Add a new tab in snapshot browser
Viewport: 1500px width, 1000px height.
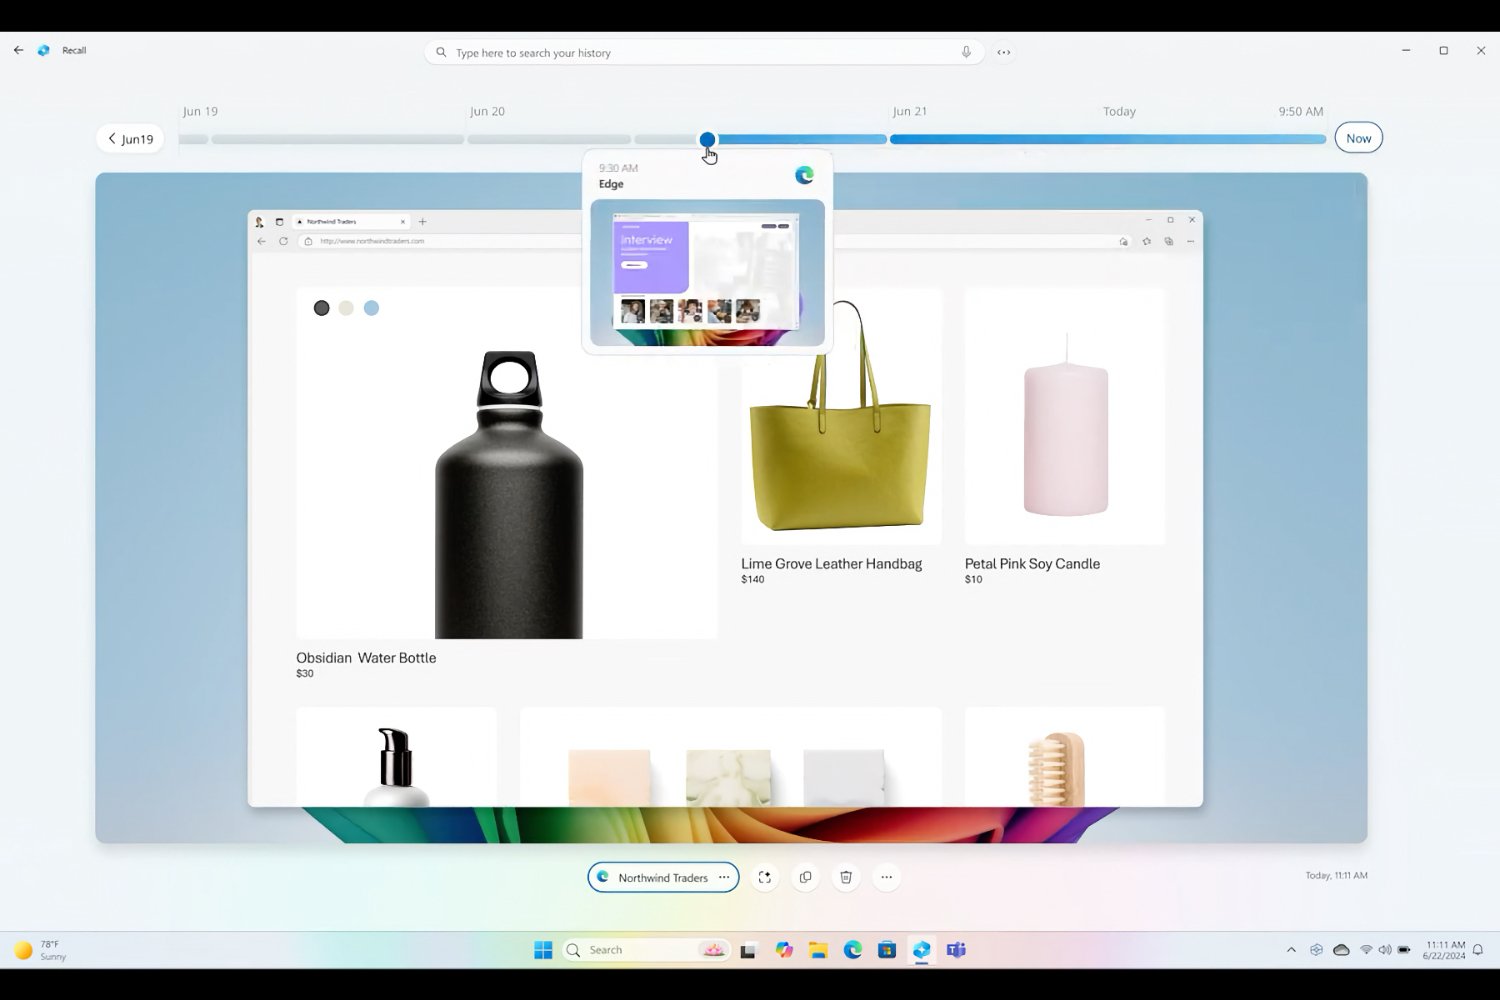click(423, 221)
